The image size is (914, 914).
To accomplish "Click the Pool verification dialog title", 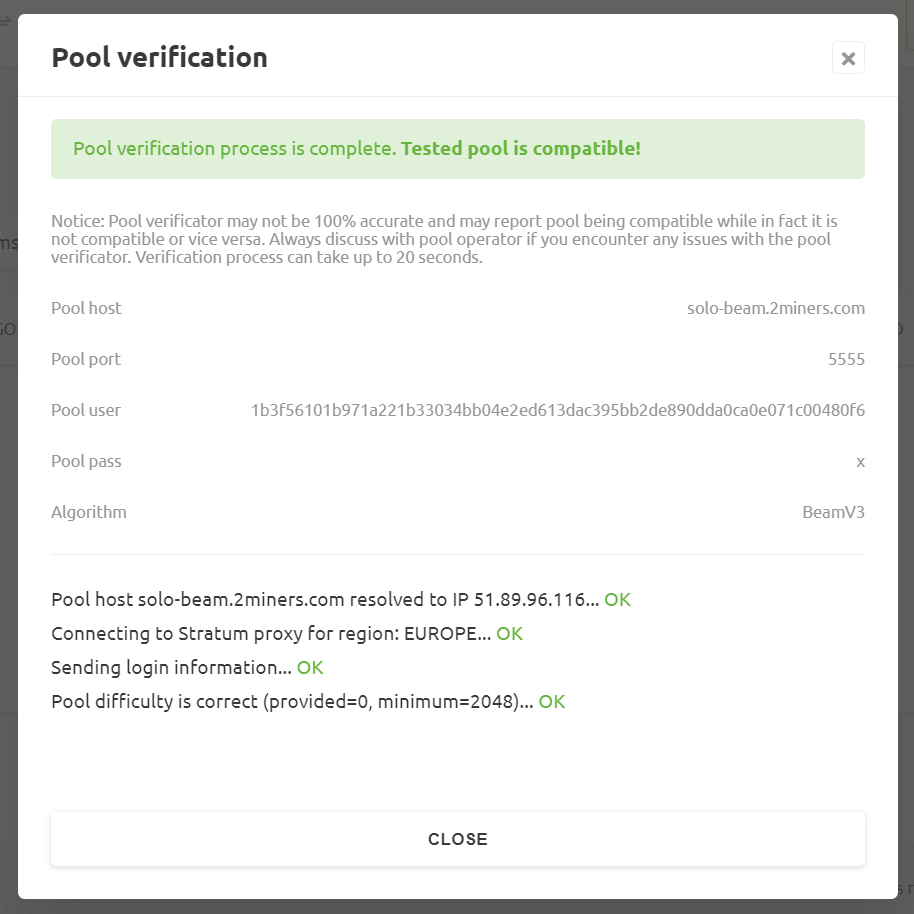I will (159, 57).
